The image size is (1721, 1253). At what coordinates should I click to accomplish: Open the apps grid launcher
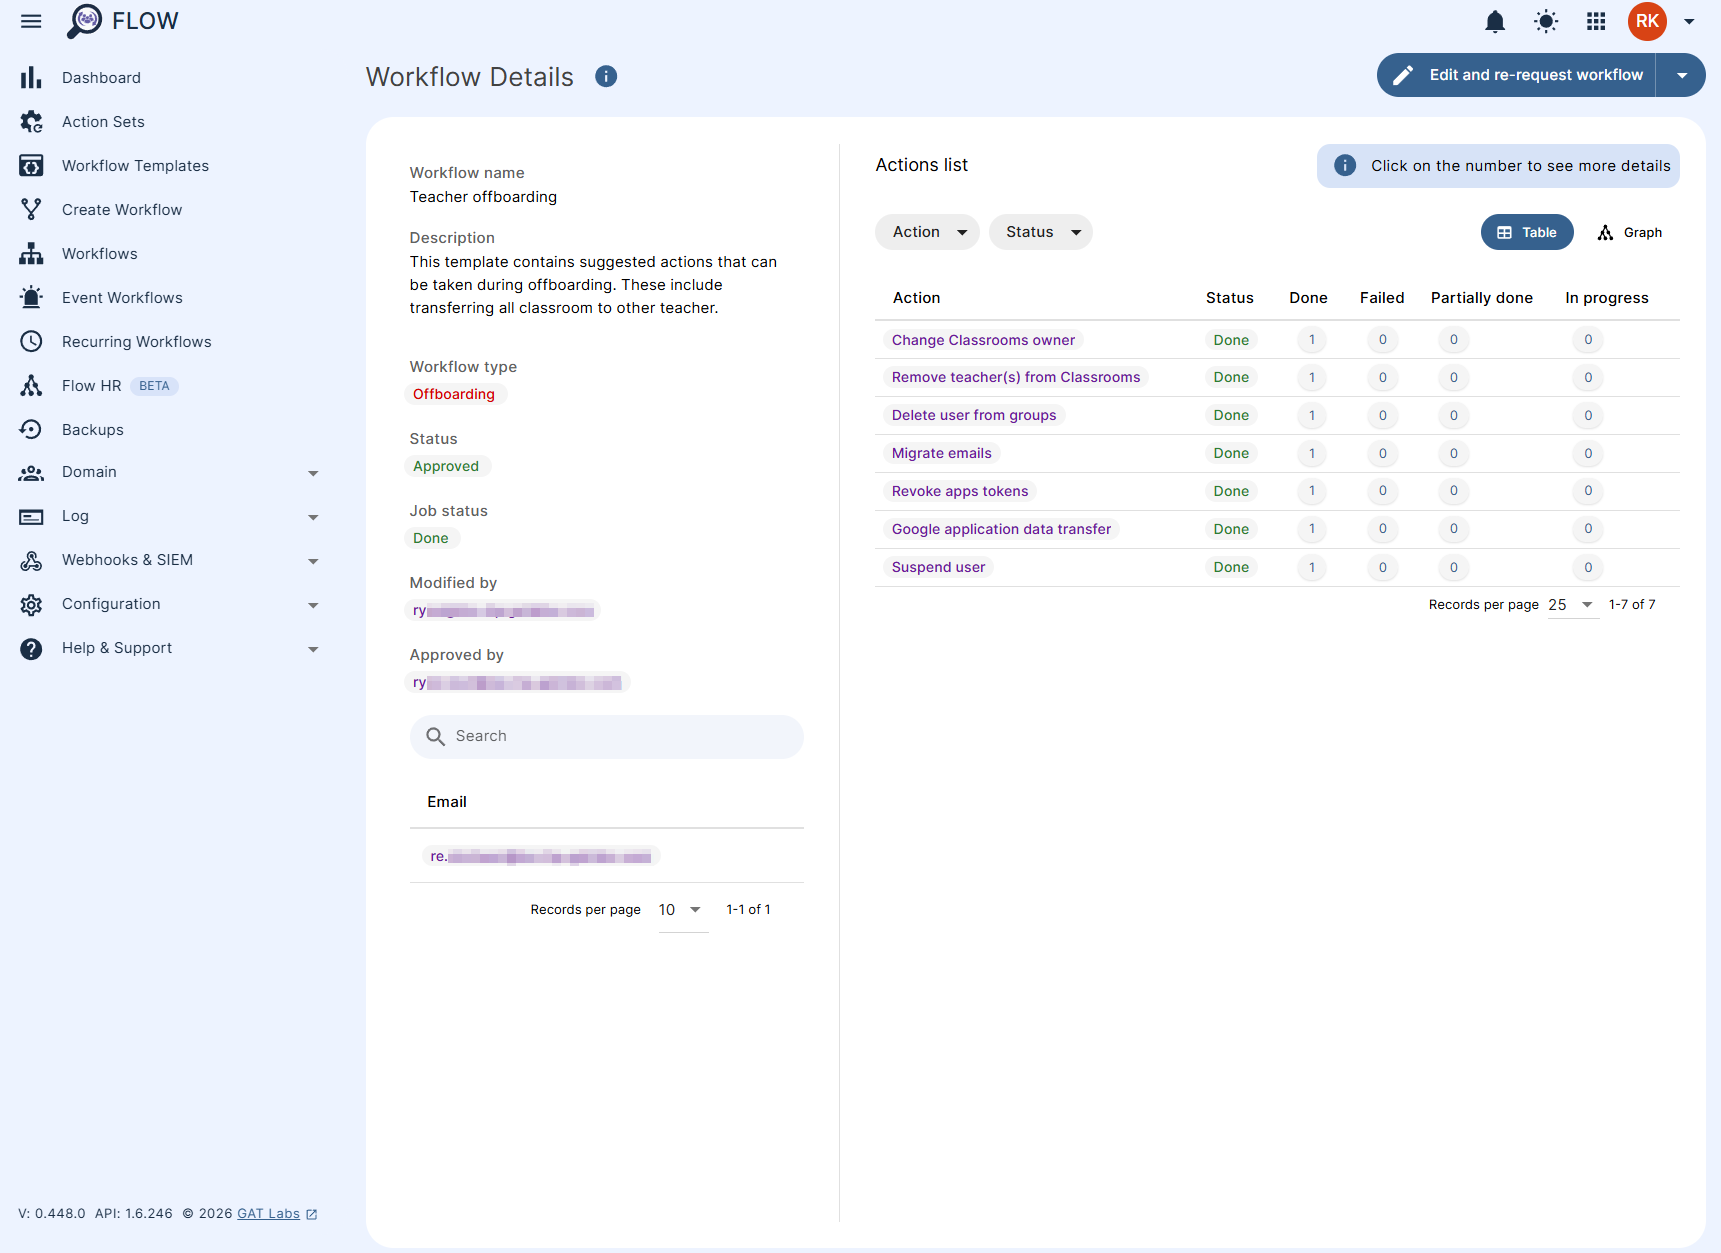1596,21
